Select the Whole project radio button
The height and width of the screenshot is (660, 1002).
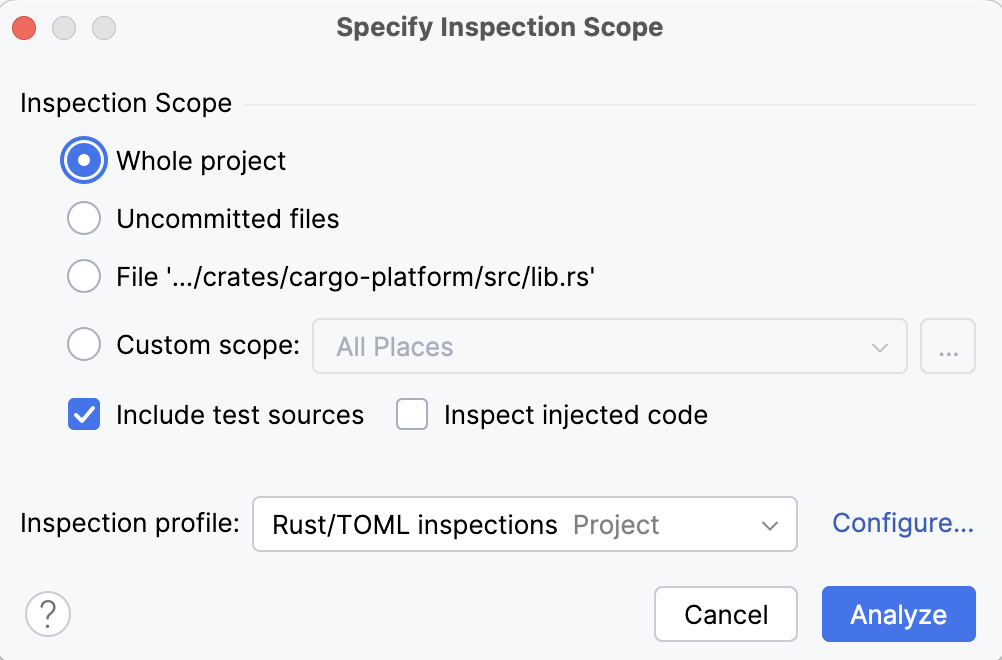(84, 161)
